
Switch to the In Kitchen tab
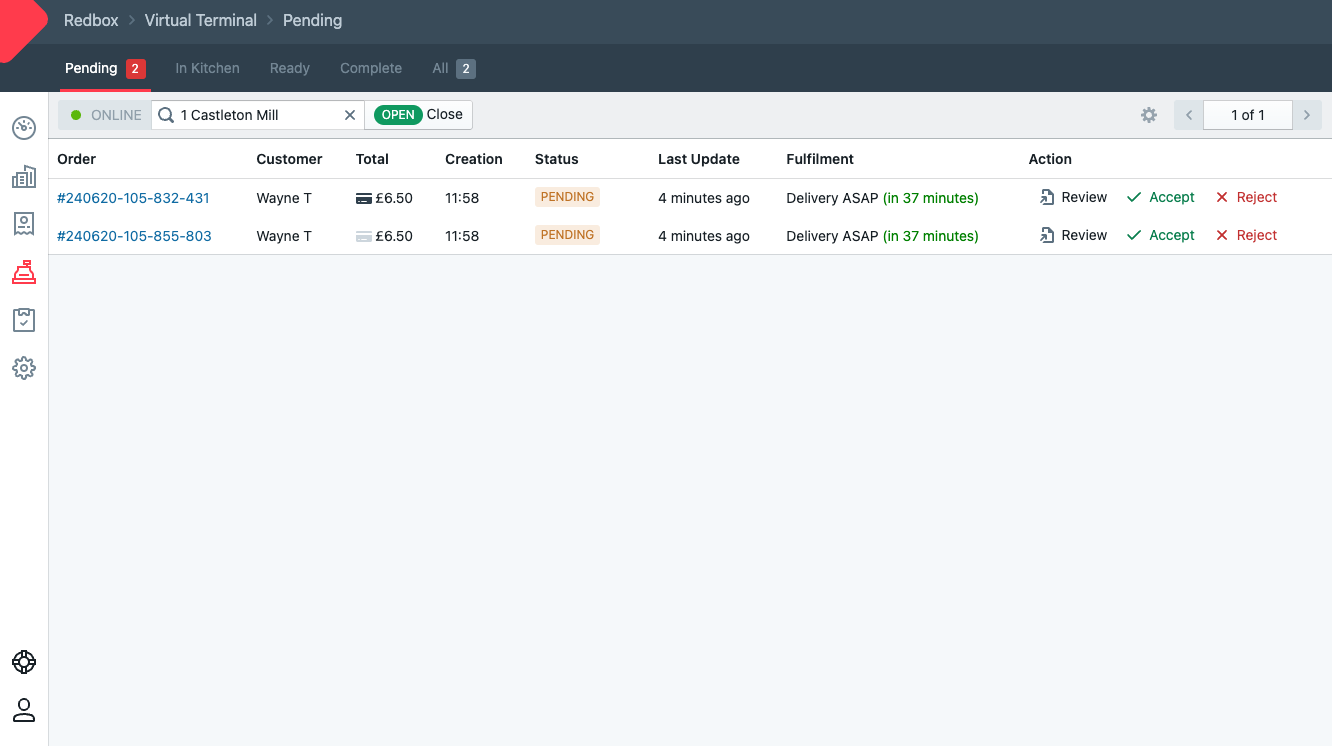(x=207, y=67)
